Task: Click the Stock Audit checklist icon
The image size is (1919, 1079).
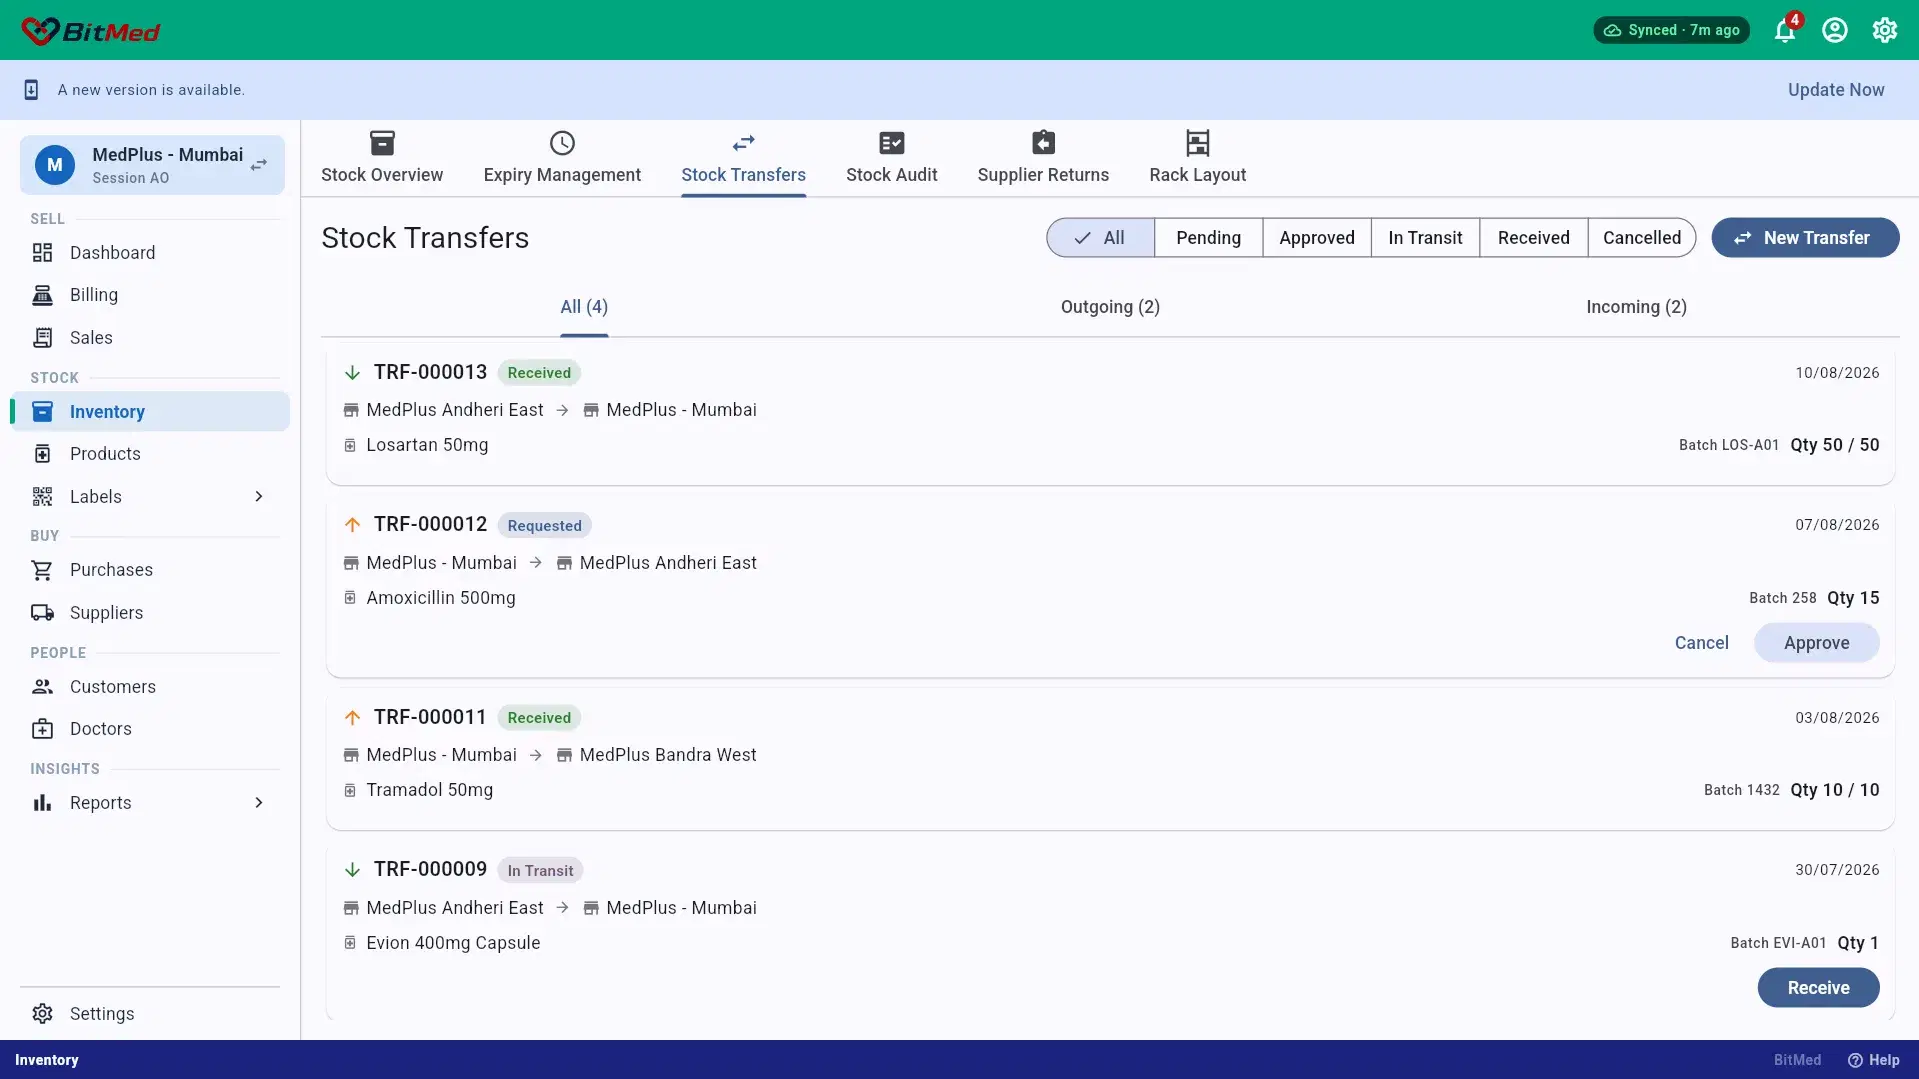Action: (892, 143)
